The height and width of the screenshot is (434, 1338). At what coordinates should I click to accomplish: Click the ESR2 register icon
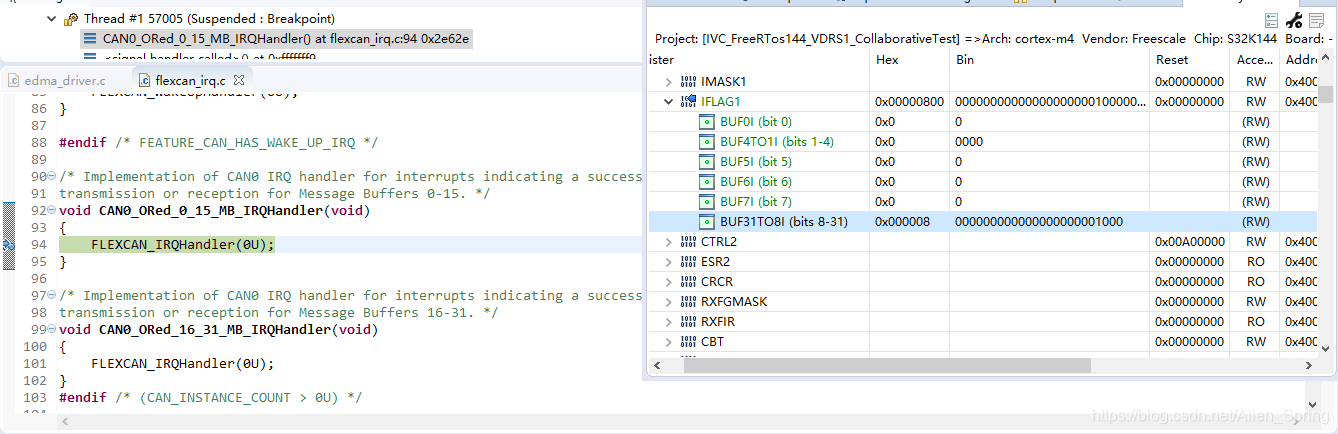(688, 261)
